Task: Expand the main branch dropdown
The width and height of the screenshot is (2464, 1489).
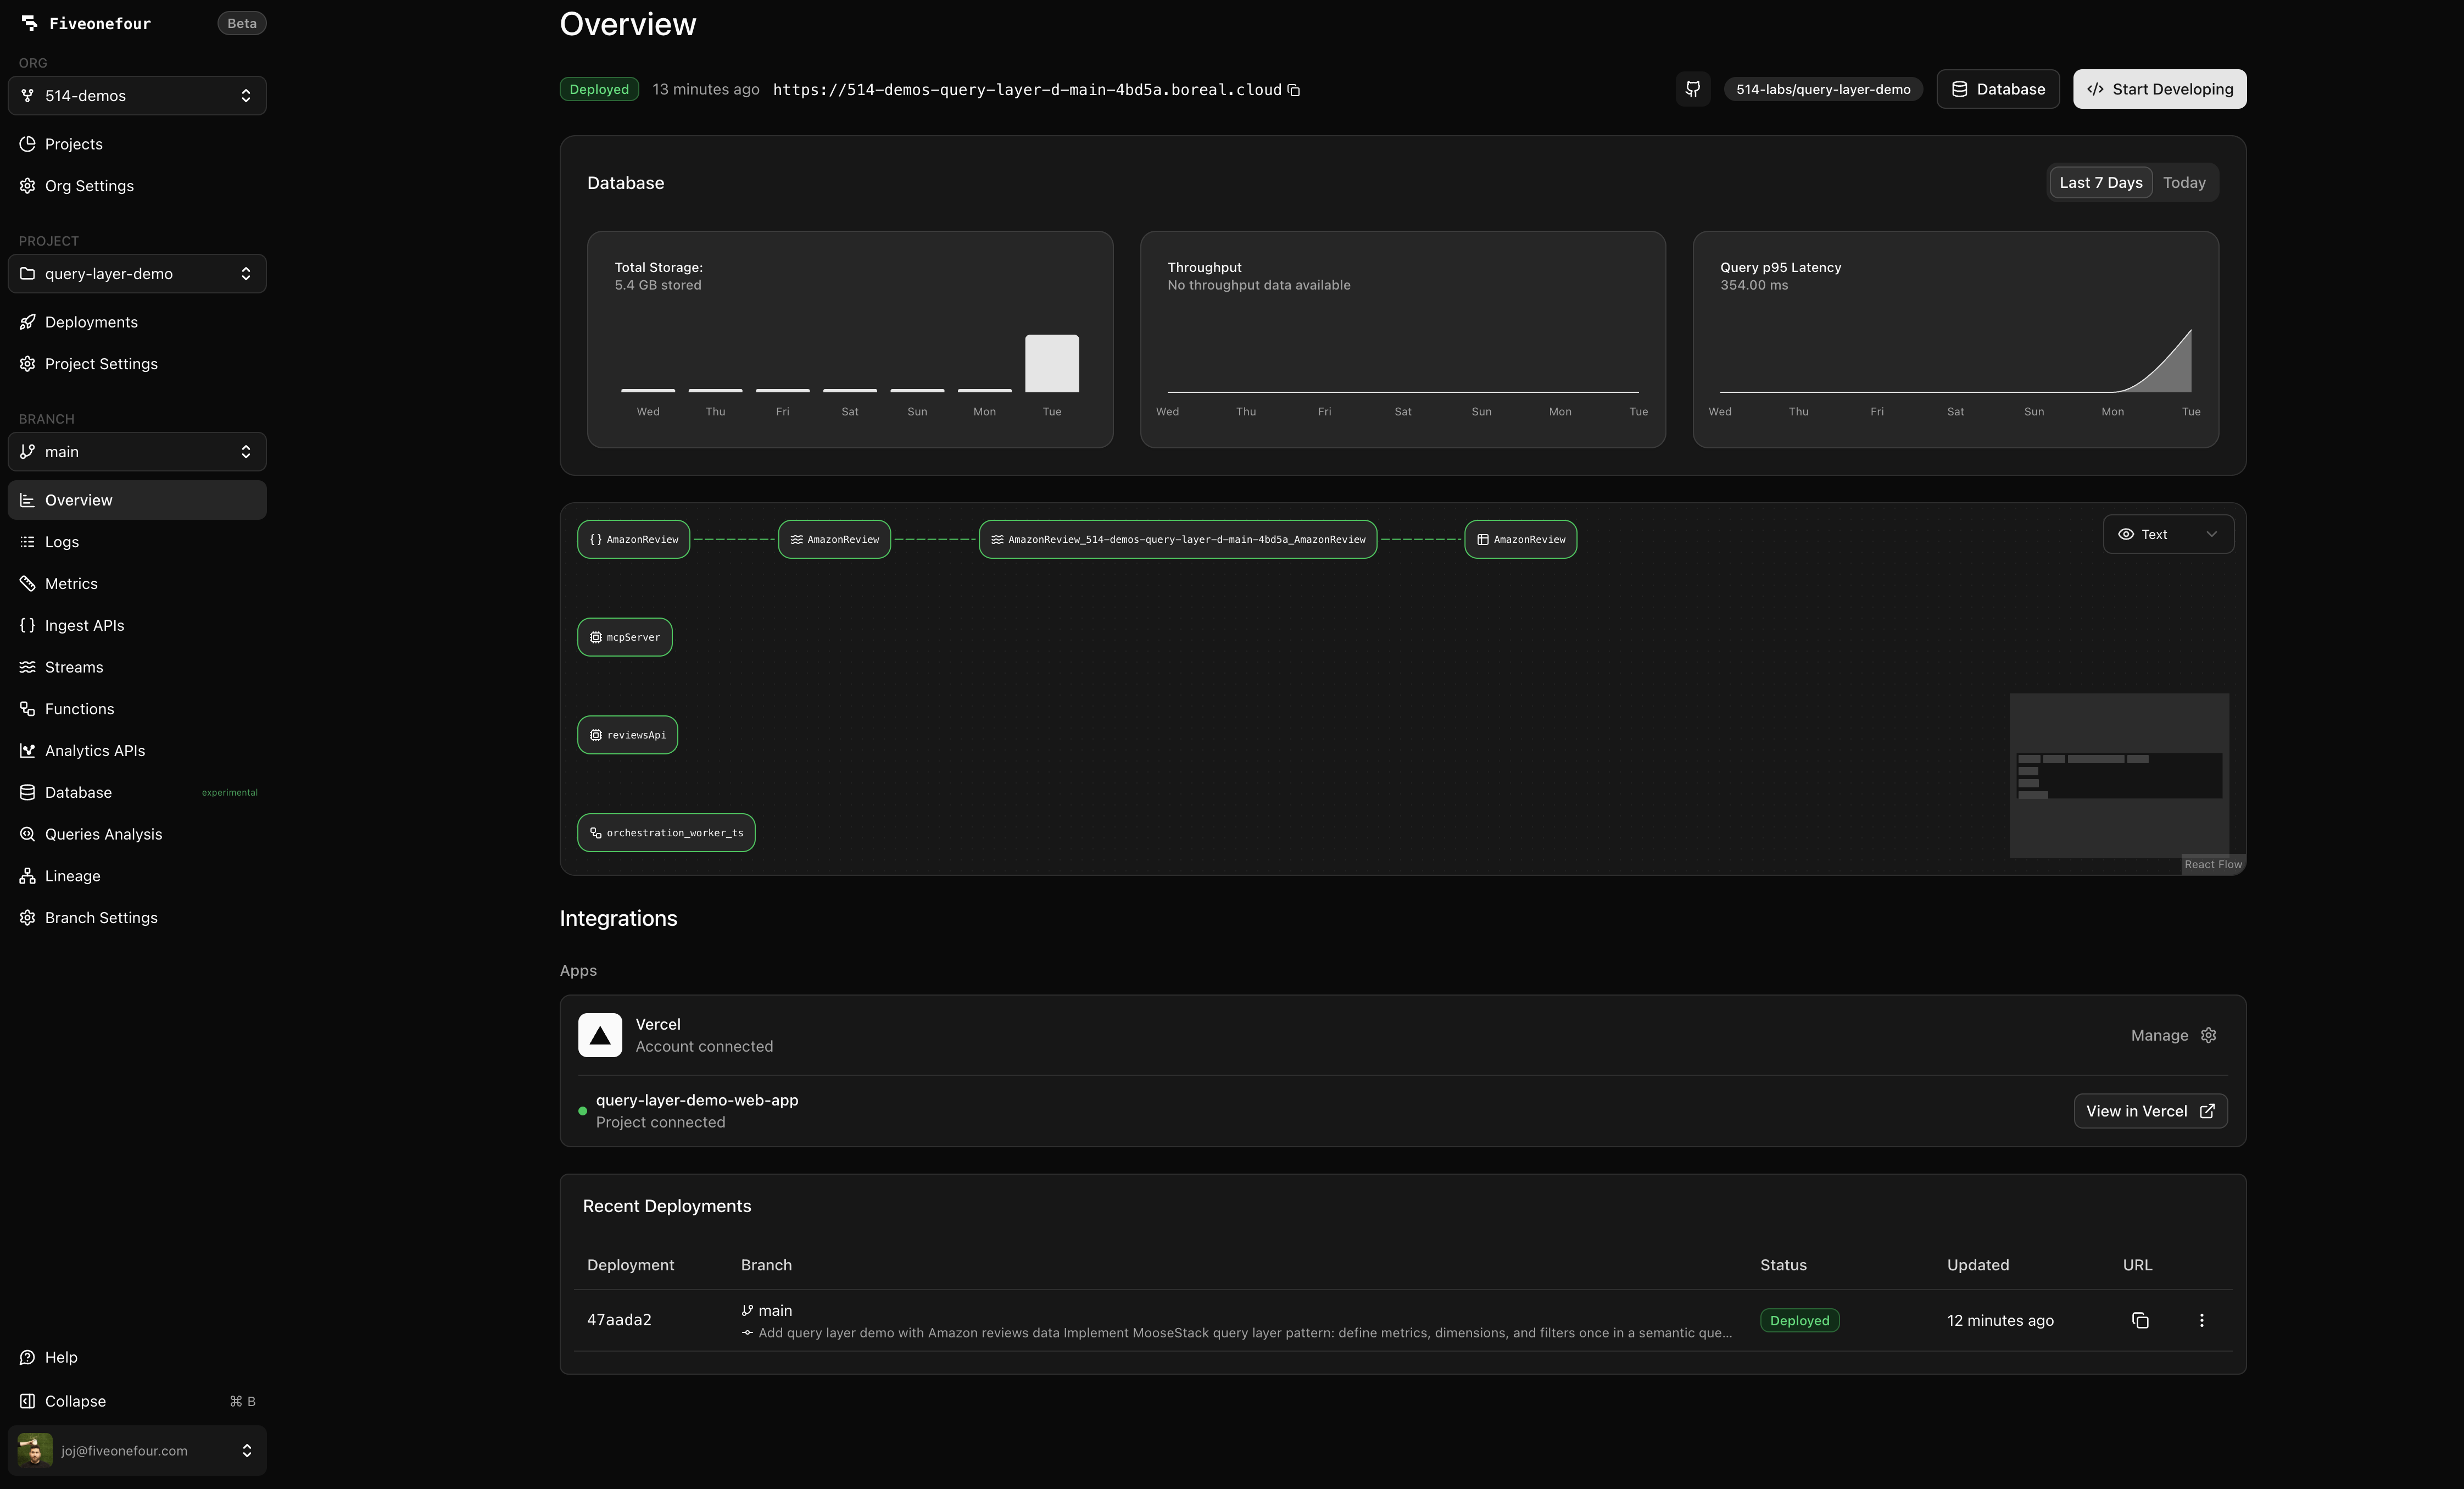Action: click(x=137, y=452)
